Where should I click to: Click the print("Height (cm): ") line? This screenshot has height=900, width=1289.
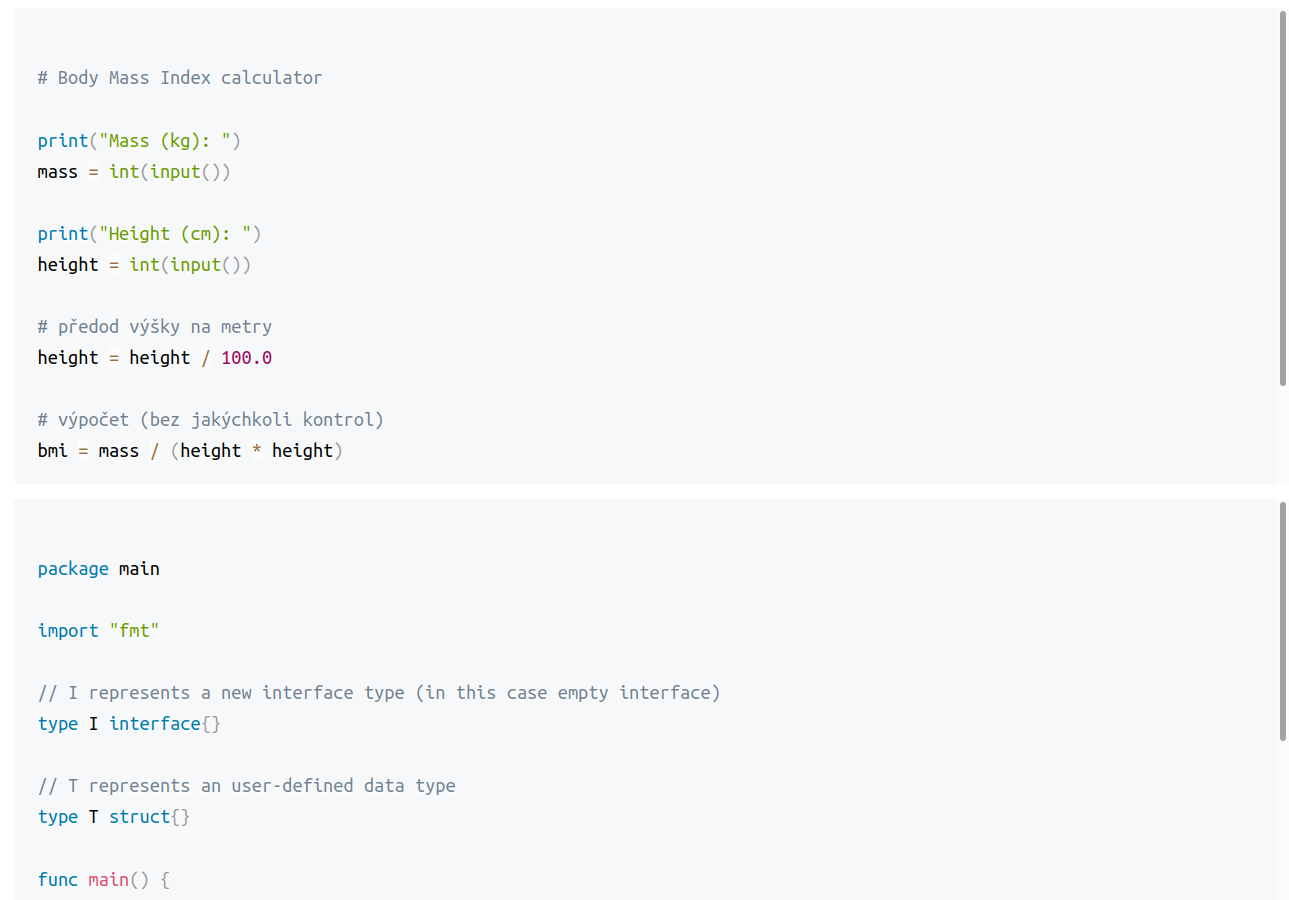click(149, 234)
